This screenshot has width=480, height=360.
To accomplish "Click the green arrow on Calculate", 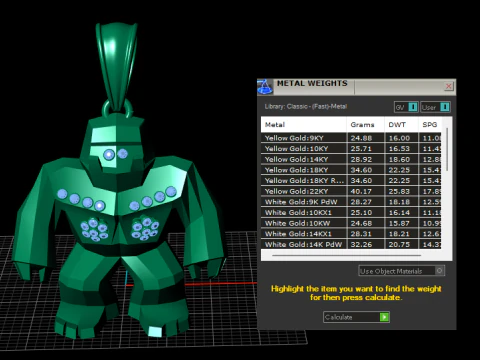I will click(x=384, y=317).
